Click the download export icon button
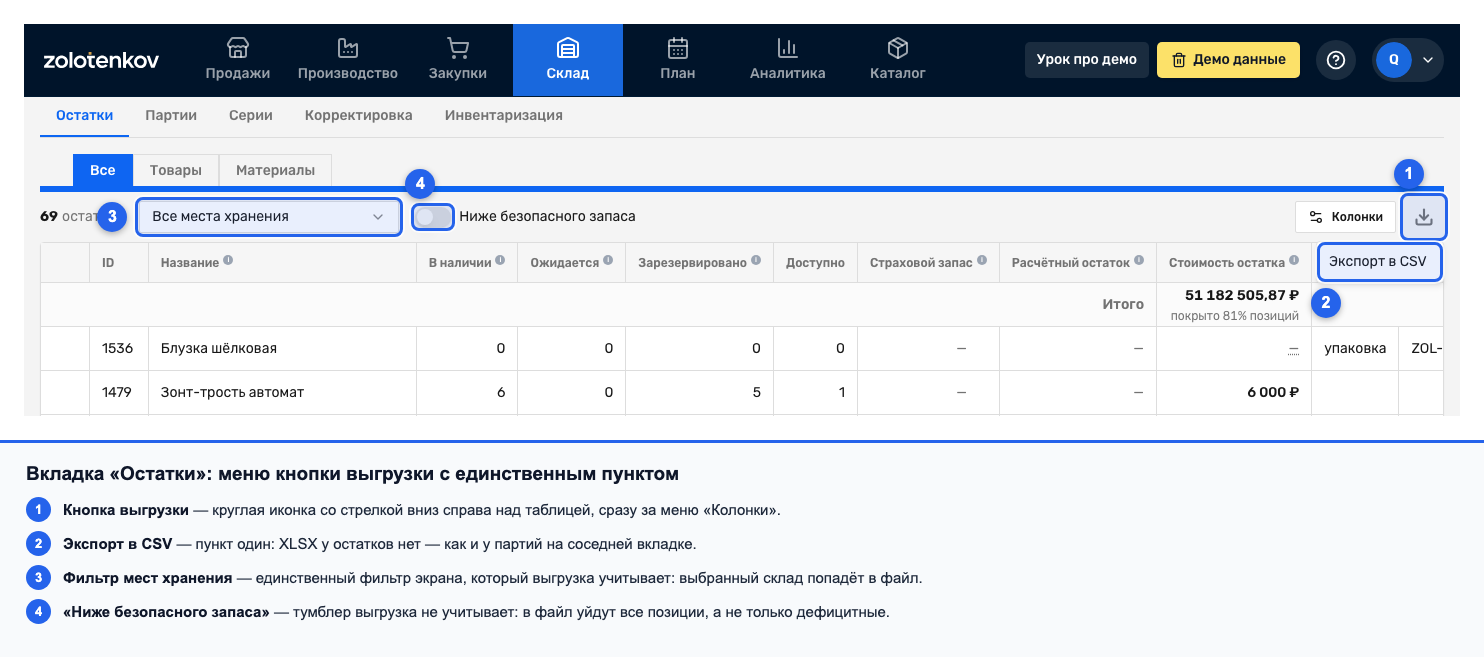The image size is (1484, 657). click(1424, 216)
